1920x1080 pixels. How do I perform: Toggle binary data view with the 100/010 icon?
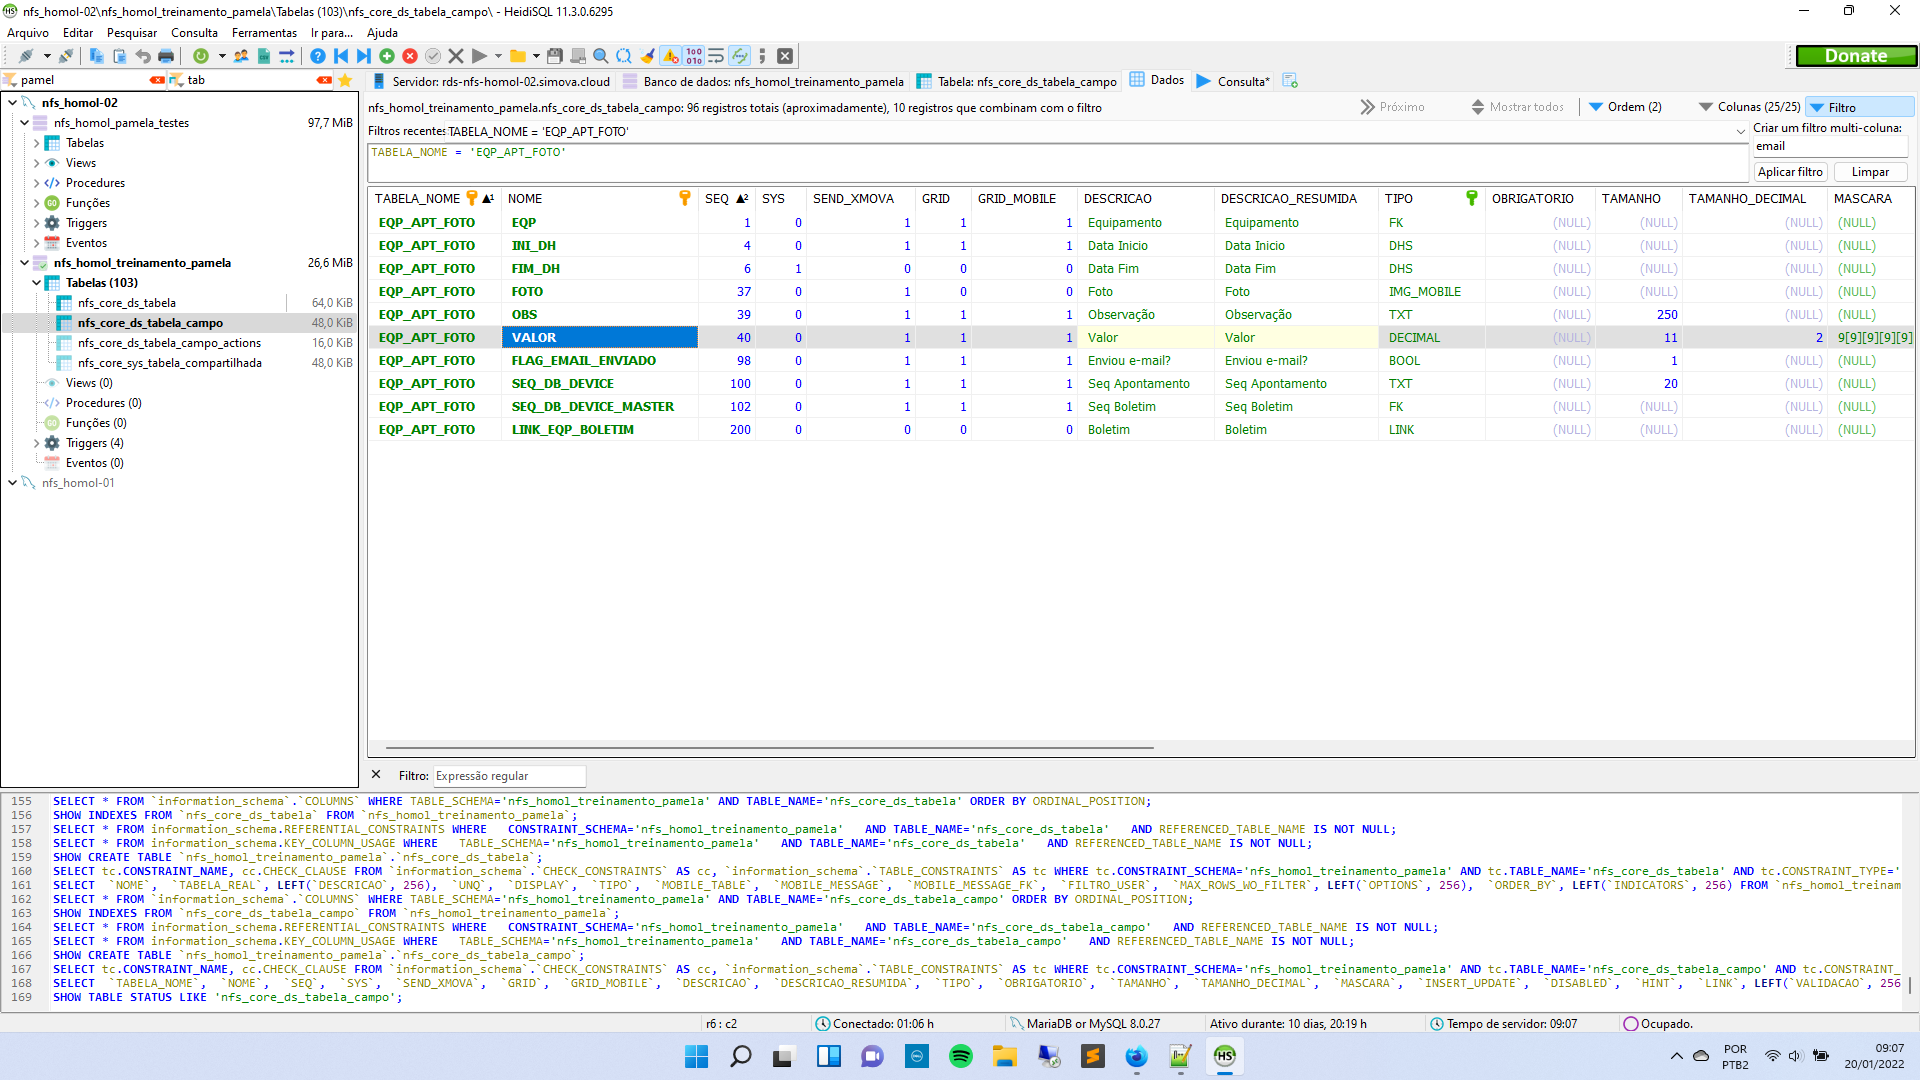pyautogui.click(x=693, y=56)
